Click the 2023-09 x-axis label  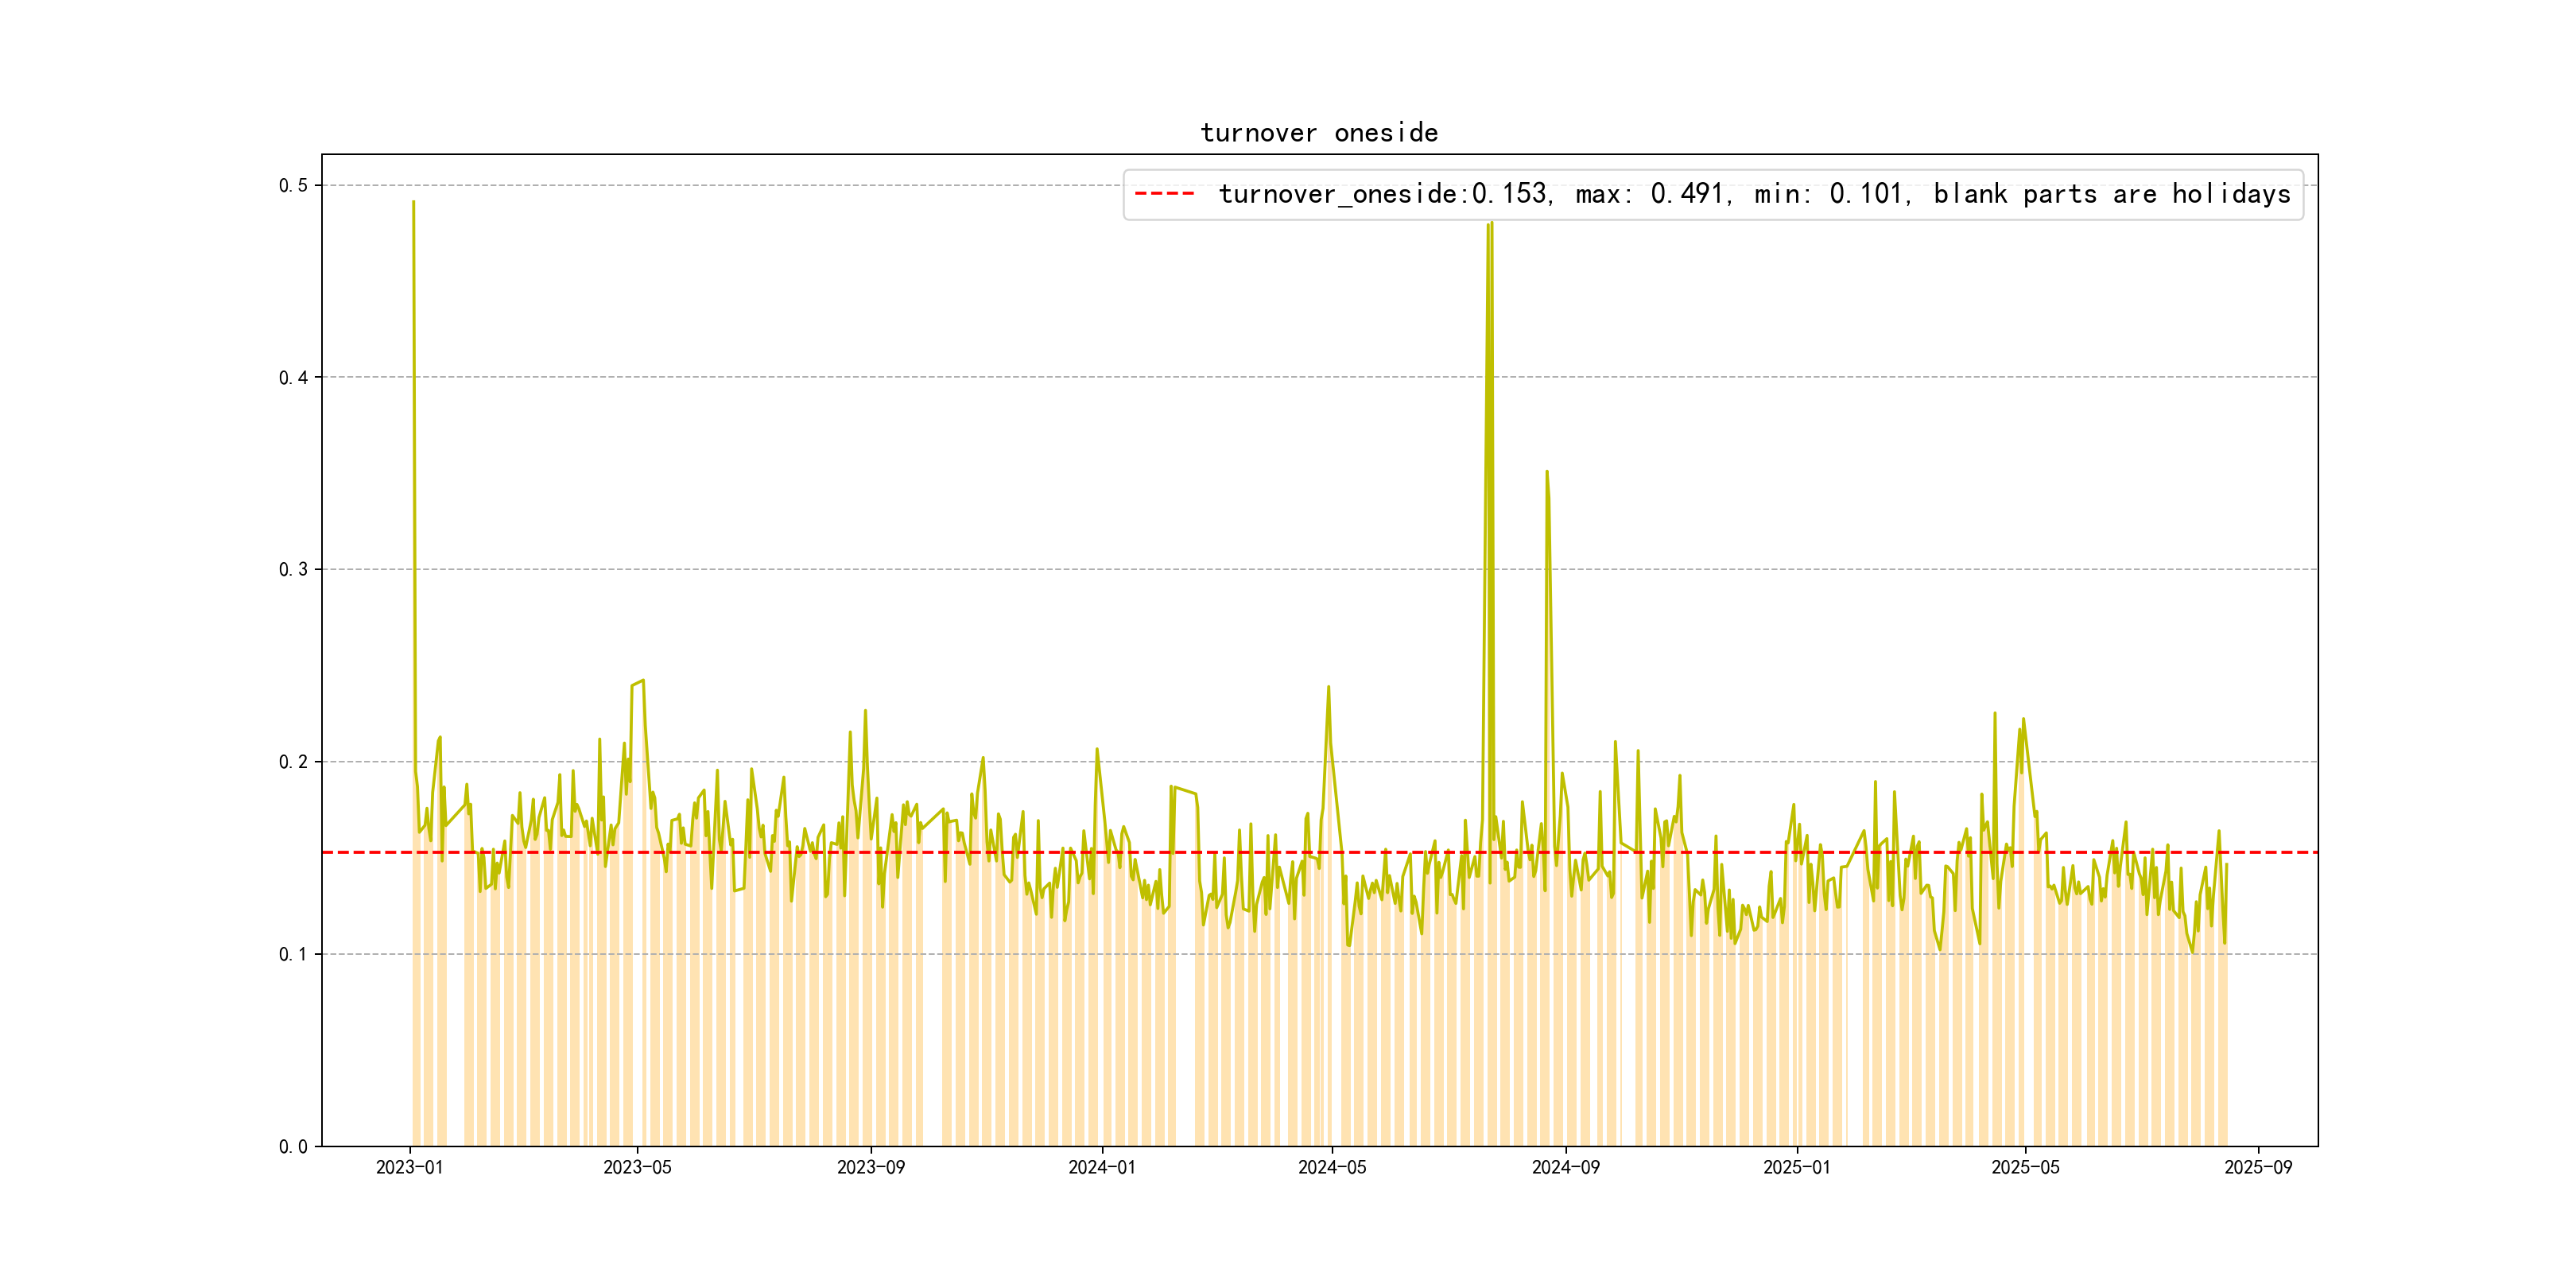[x=870, y=1167]
